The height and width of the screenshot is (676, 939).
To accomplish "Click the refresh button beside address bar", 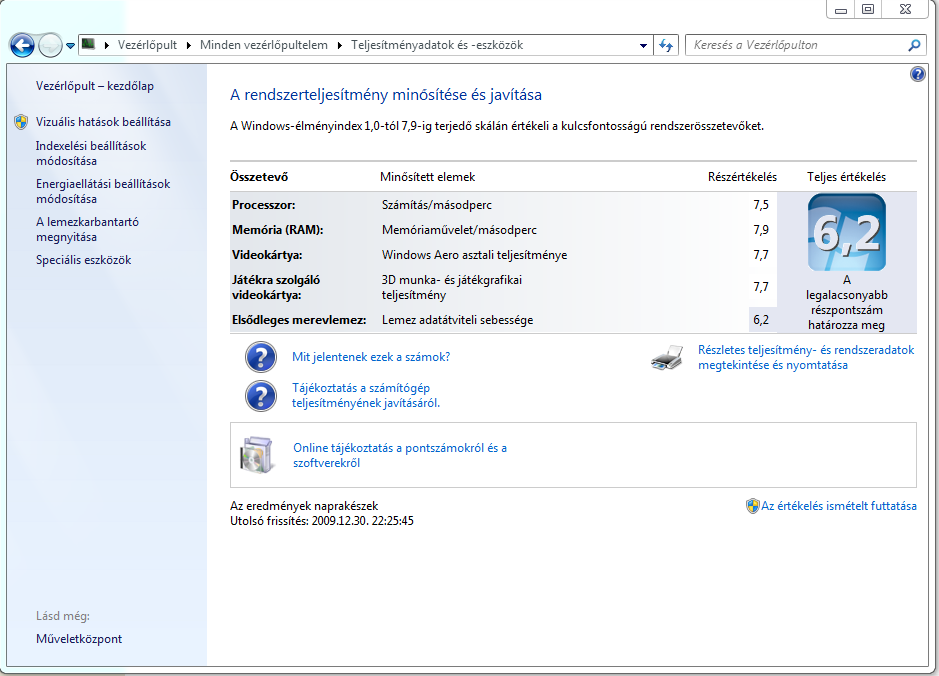I will 666,46.
